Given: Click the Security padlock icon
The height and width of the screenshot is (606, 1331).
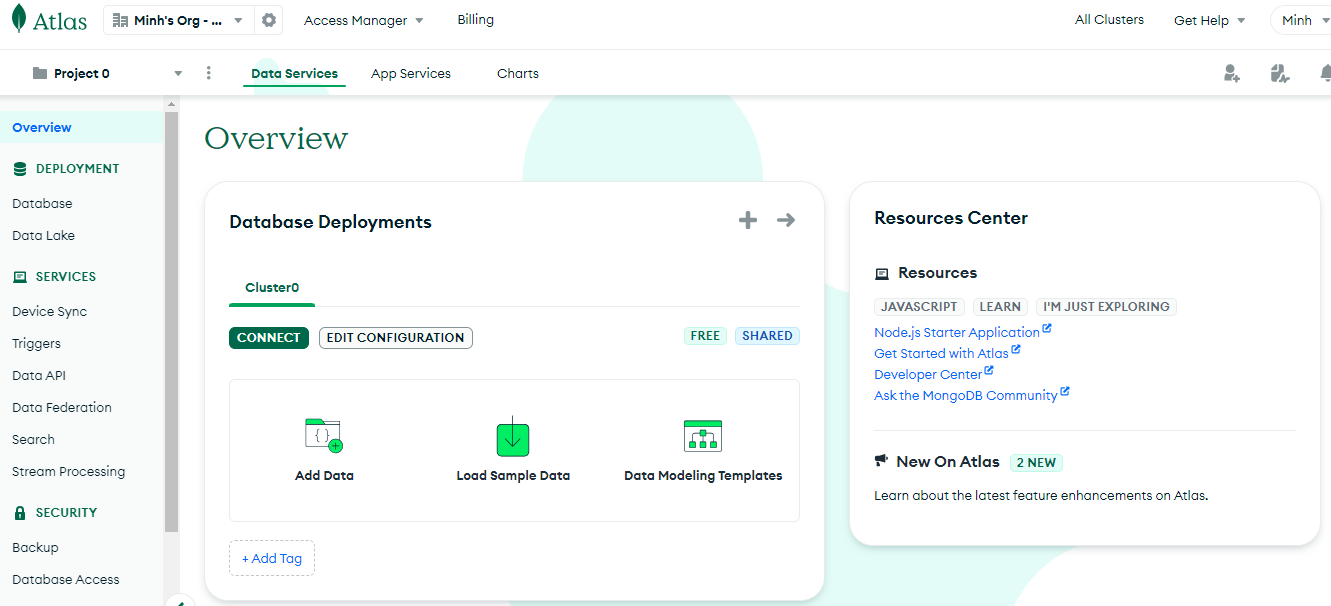Looking at the screenshot, I should pos(20,513).
